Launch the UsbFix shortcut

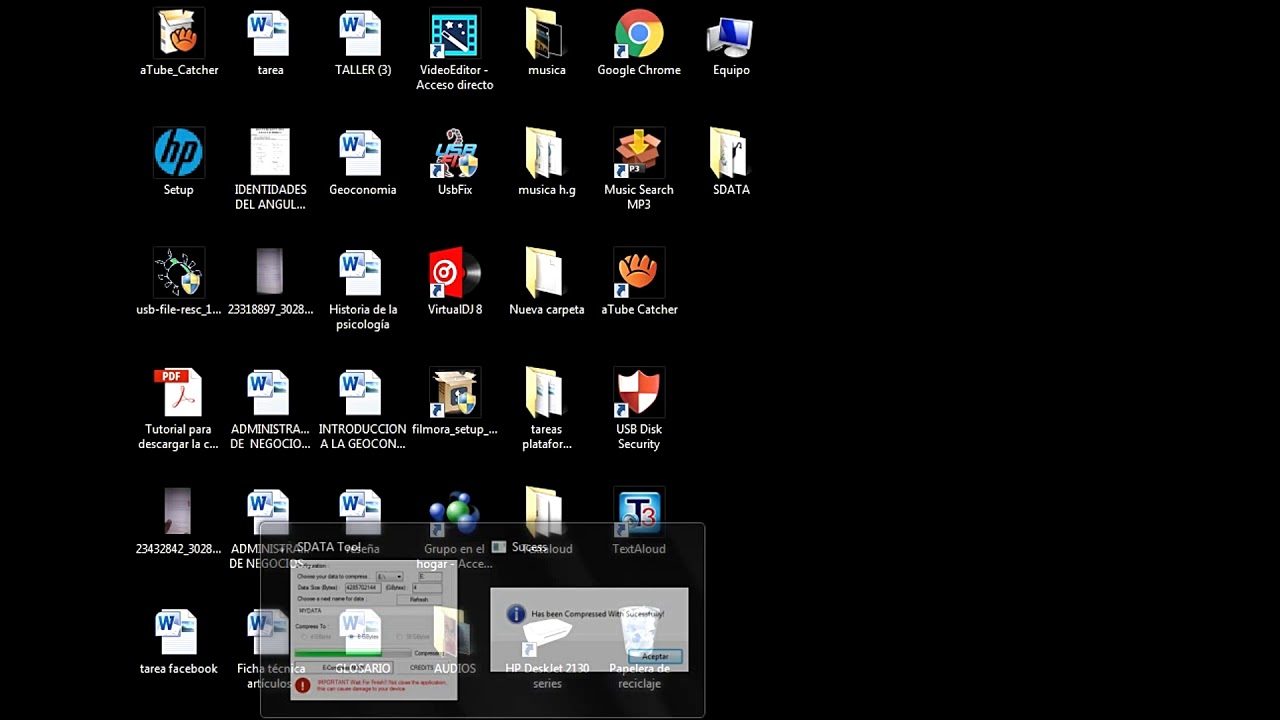(455, 162)
